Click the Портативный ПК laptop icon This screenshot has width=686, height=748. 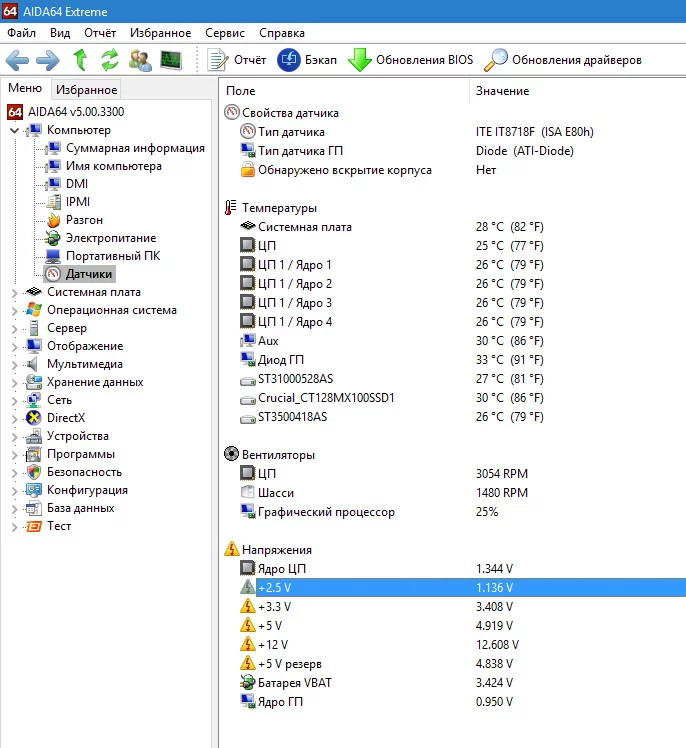52,256
